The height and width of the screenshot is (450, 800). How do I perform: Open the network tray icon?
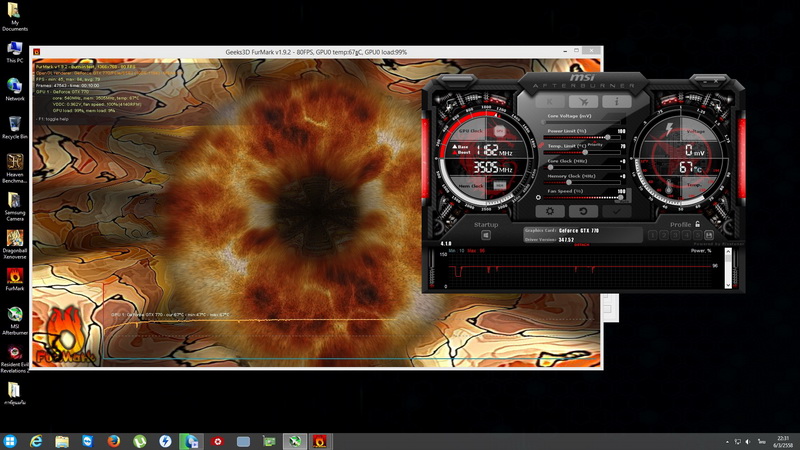point(738,442)
